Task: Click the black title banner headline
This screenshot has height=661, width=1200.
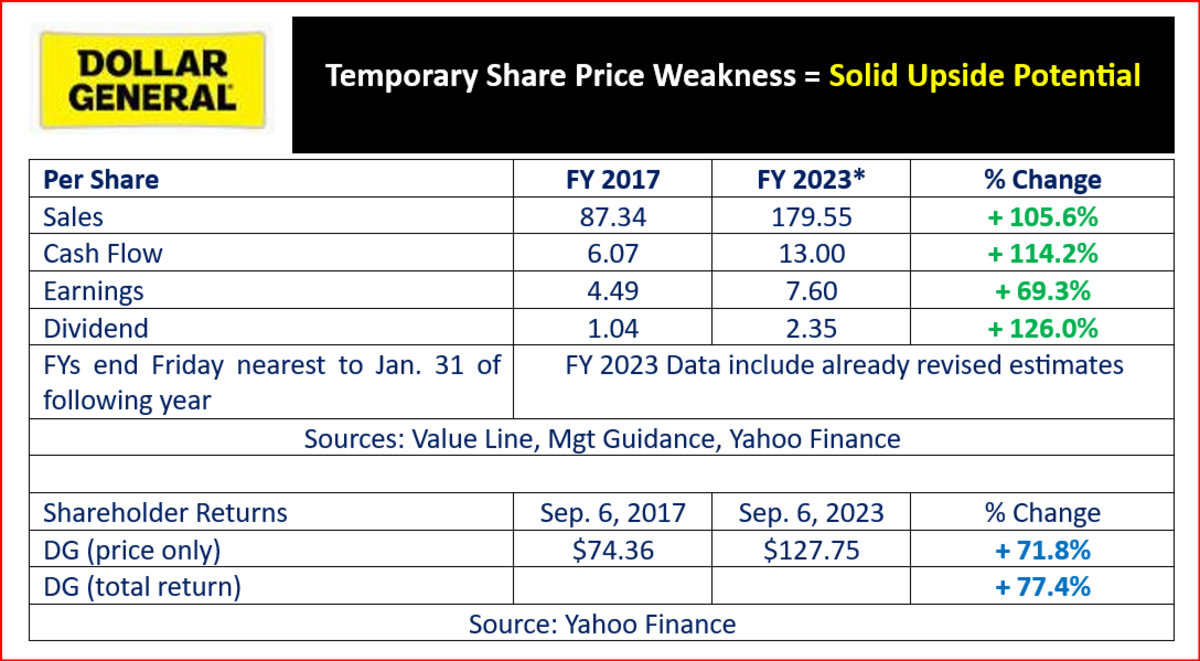Action: click(733, 77)
